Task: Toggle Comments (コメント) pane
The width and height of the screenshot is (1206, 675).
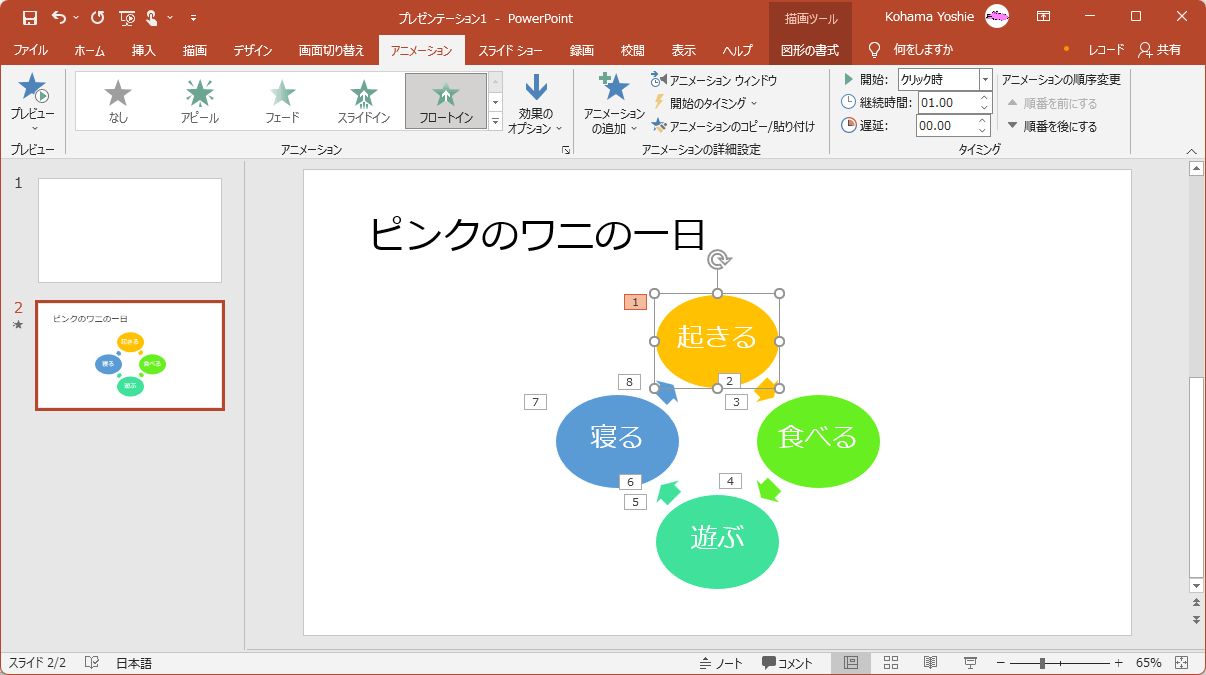Action: click(787, 663)
